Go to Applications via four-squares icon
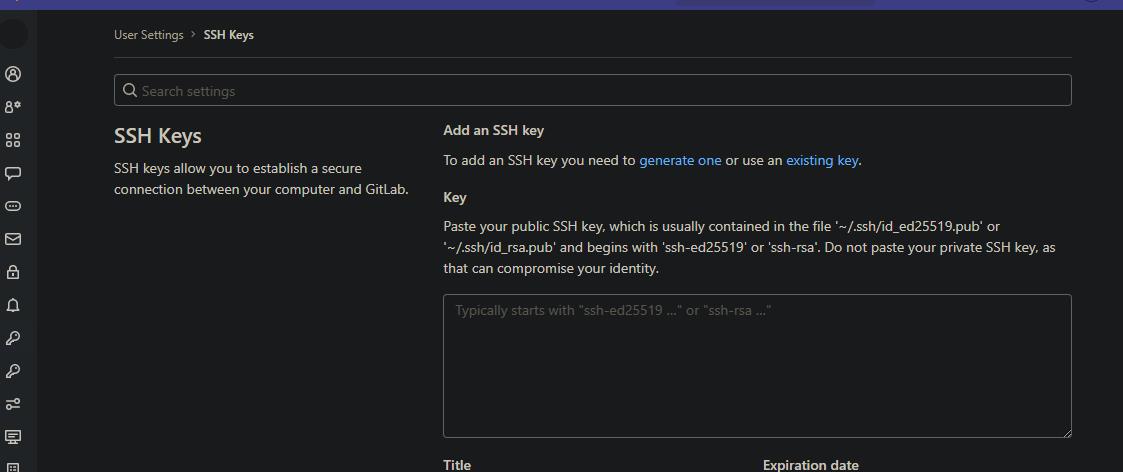Image resolution: width=1123 pixels, height=472 pixels. (13, 140)
